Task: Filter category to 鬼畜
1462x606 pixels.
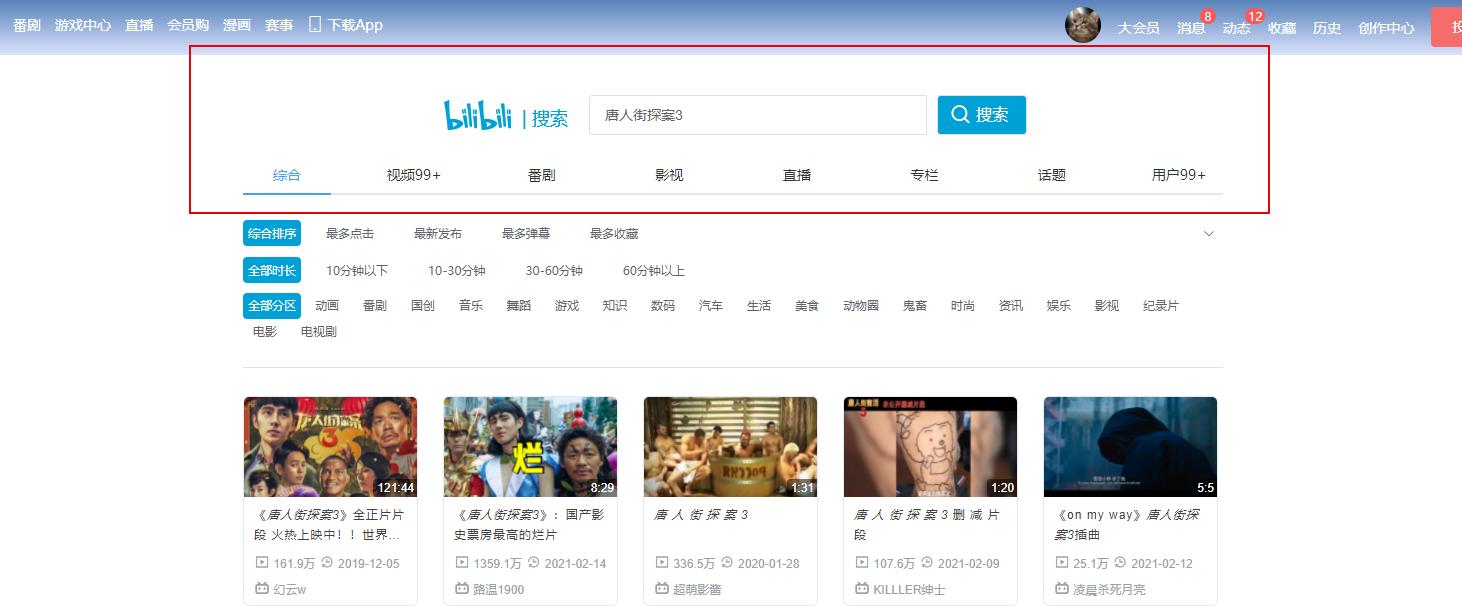Action: (915, 306)
